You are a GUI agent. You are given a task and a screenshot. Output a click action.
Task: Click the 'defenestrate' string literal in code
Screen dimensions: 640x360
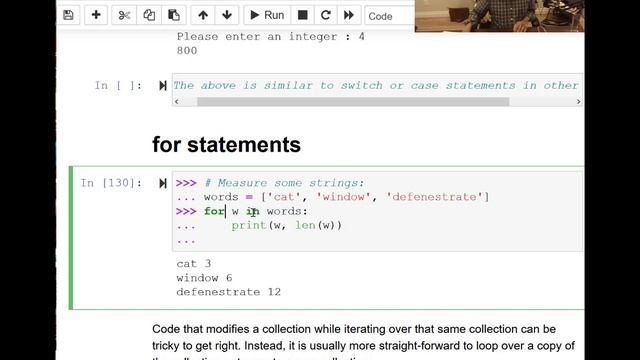point(434,197)
